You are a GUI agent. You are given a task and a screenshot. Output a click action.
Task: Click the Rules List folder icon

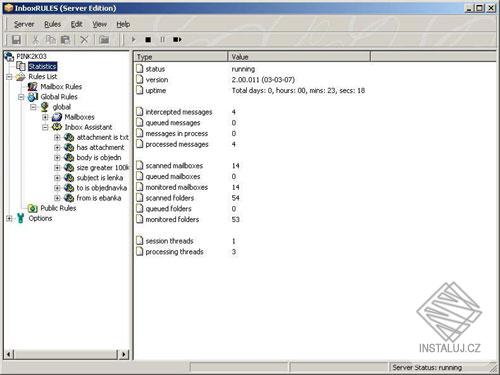pyautogui.click(x=21, y=77)
